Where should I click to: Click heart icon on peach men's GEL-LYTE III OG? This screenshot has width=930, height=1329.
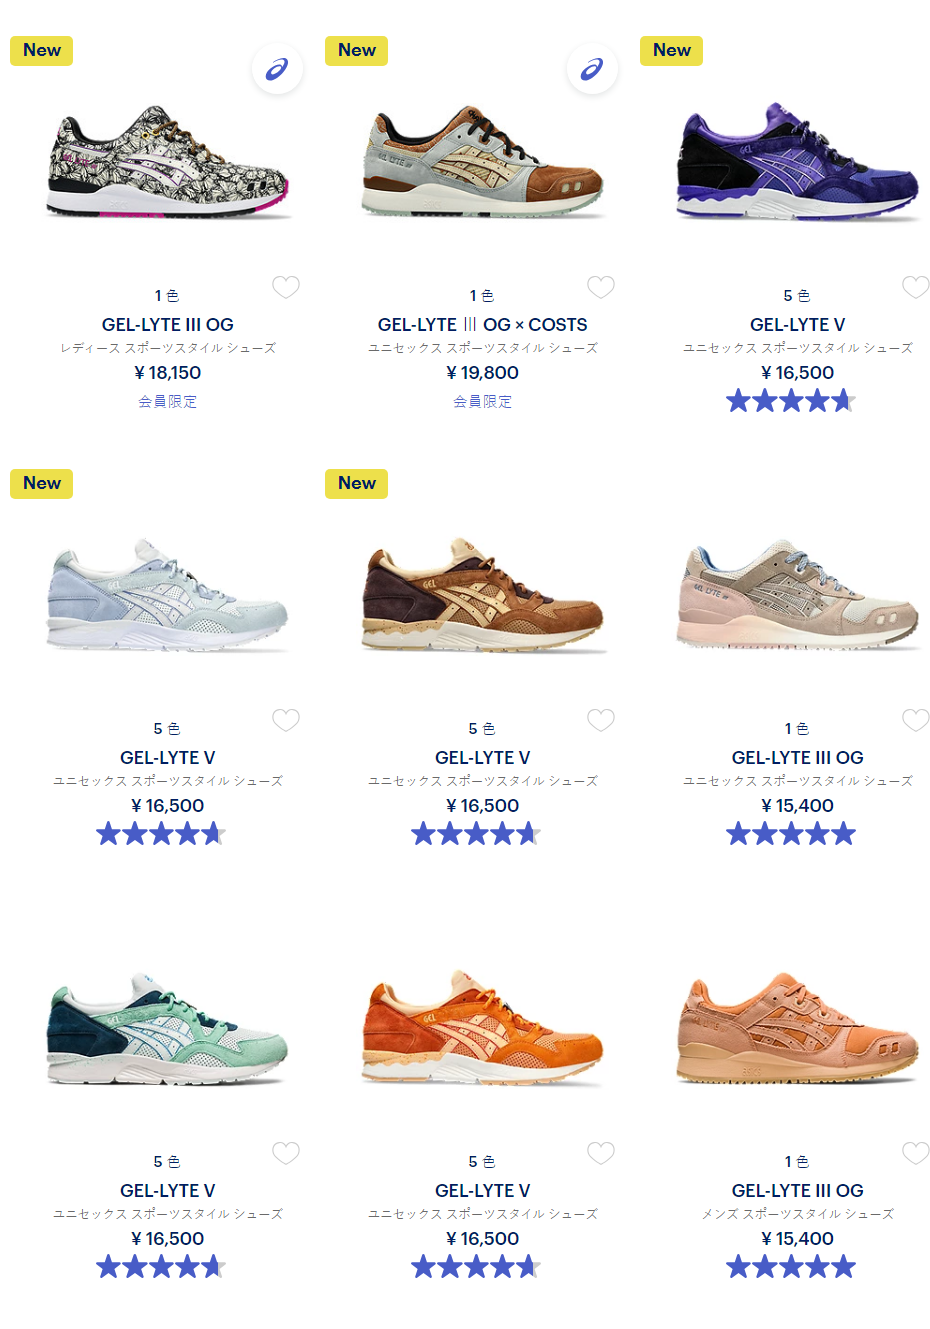[916, 1153]
